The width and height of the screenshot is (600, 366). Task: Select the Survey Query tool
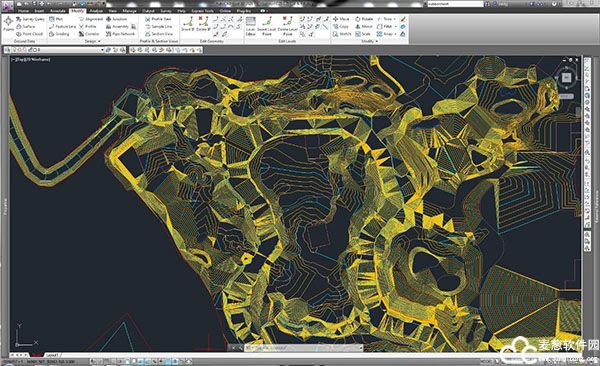click(30, 19)
